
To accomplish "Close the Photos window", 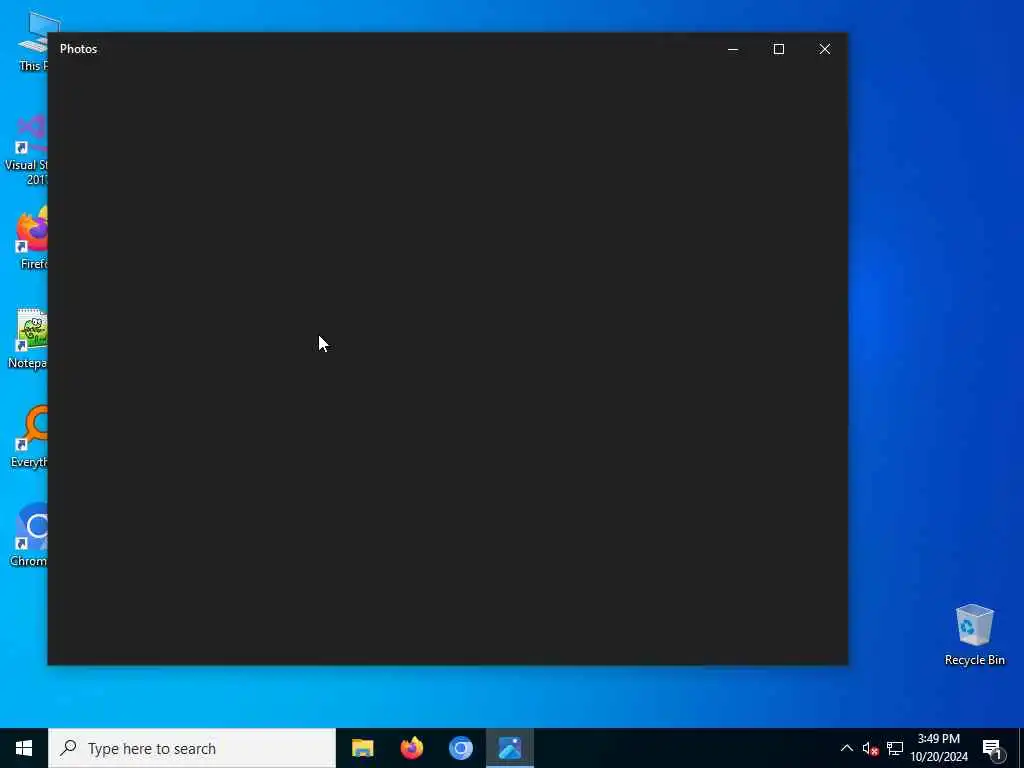I will [825, 49].
